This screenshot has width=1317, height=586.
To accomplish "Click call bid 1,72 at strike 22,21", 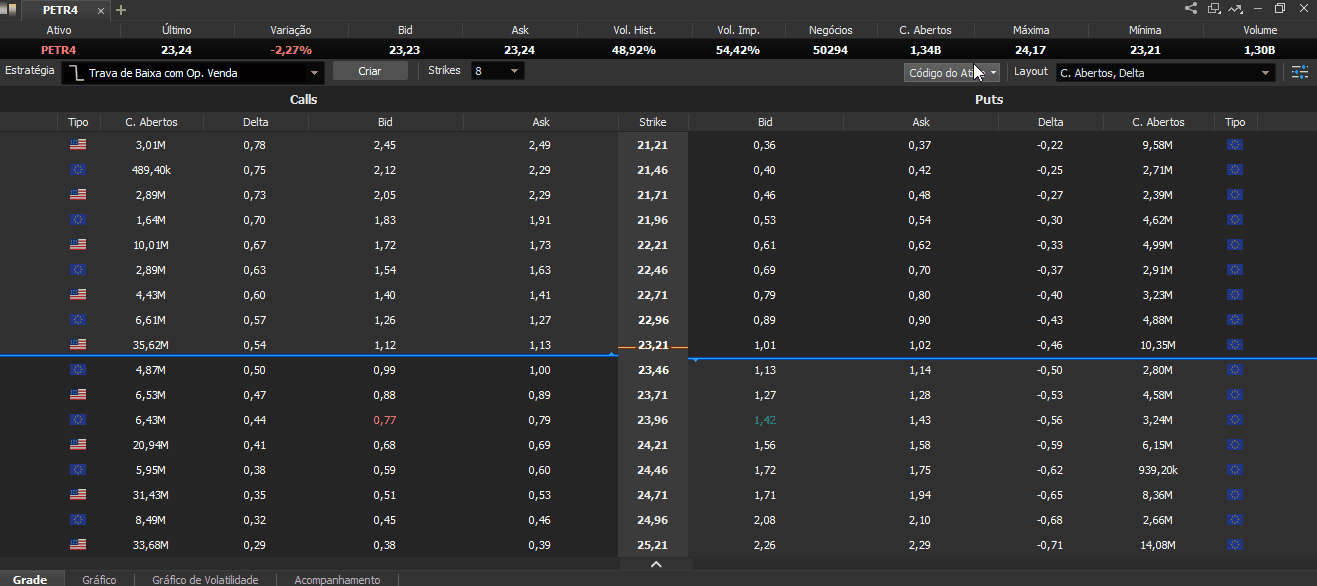I will click(385, 245).
